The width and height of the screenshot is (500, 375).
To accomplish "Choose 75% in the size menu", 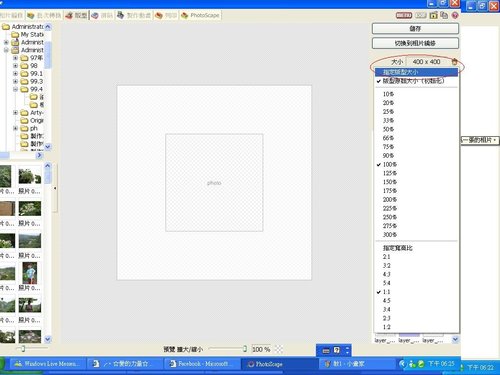I will pos(416,147).
